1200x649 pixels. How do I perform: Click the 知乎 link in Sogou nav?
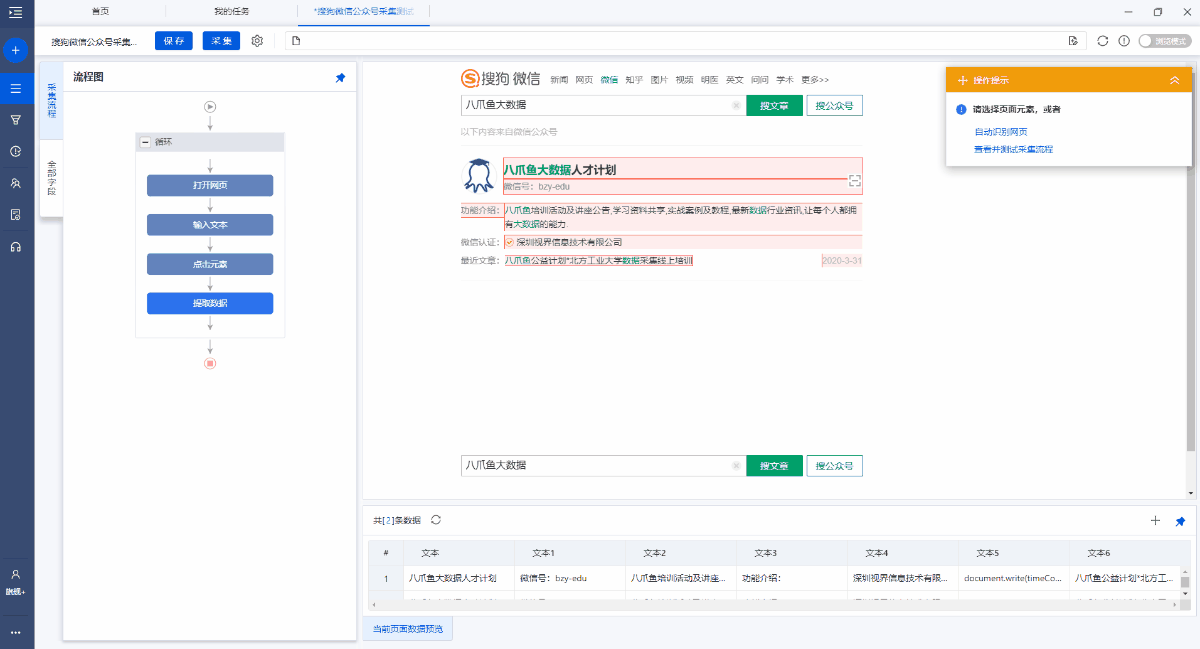(634, 80)
